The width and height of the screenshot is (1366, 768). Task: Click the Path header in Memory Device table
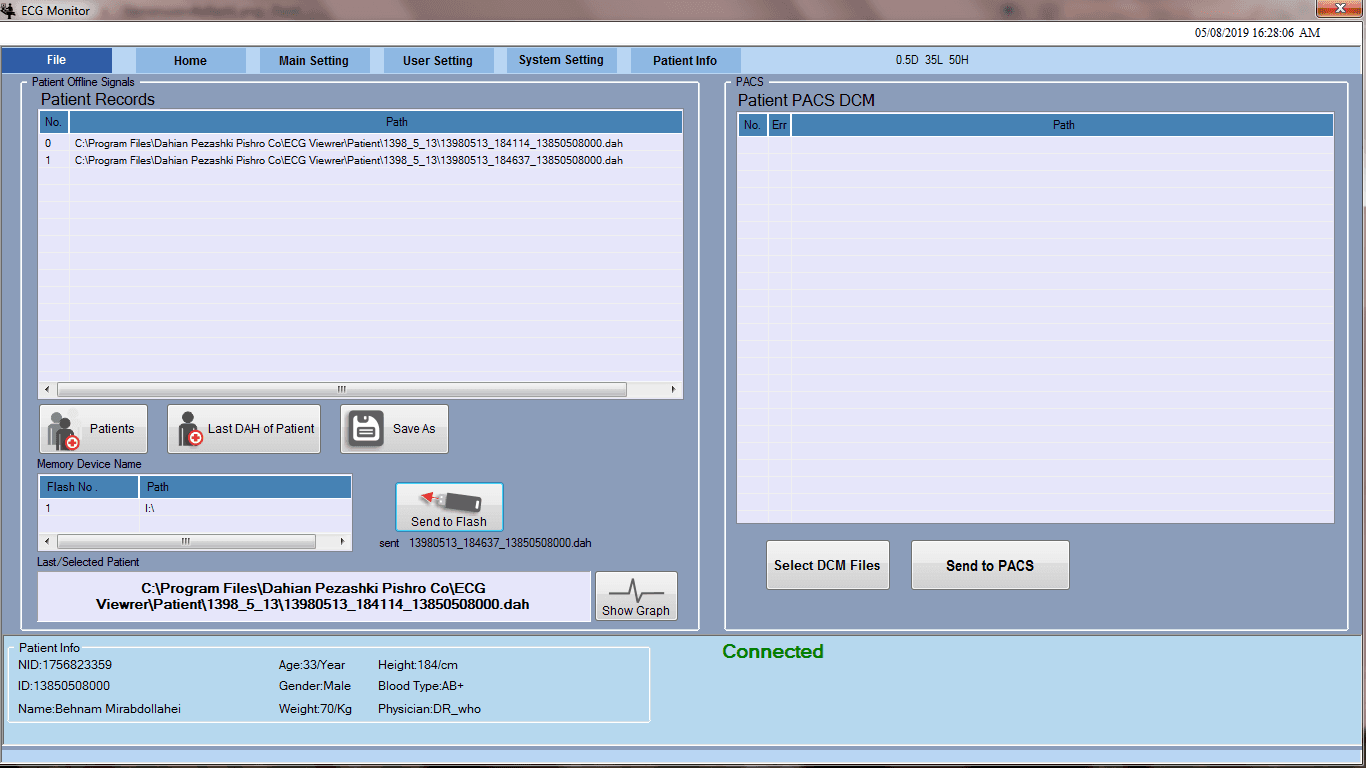(x=245, y=487)
